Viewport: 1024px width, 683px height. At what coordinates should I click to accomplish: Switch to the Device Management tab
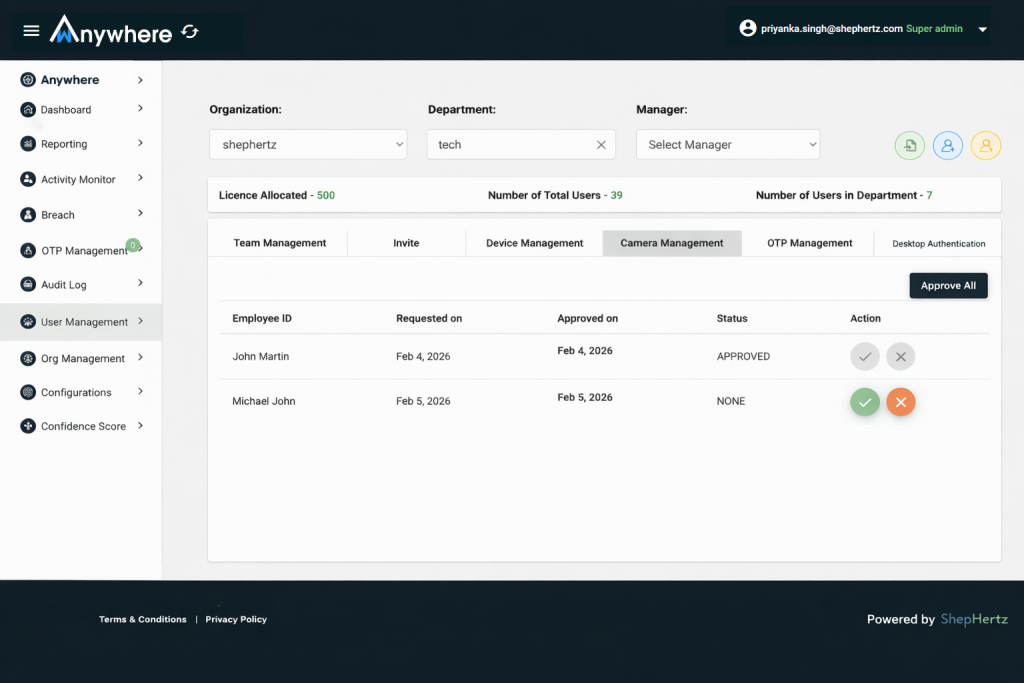[x=534, y=243]
